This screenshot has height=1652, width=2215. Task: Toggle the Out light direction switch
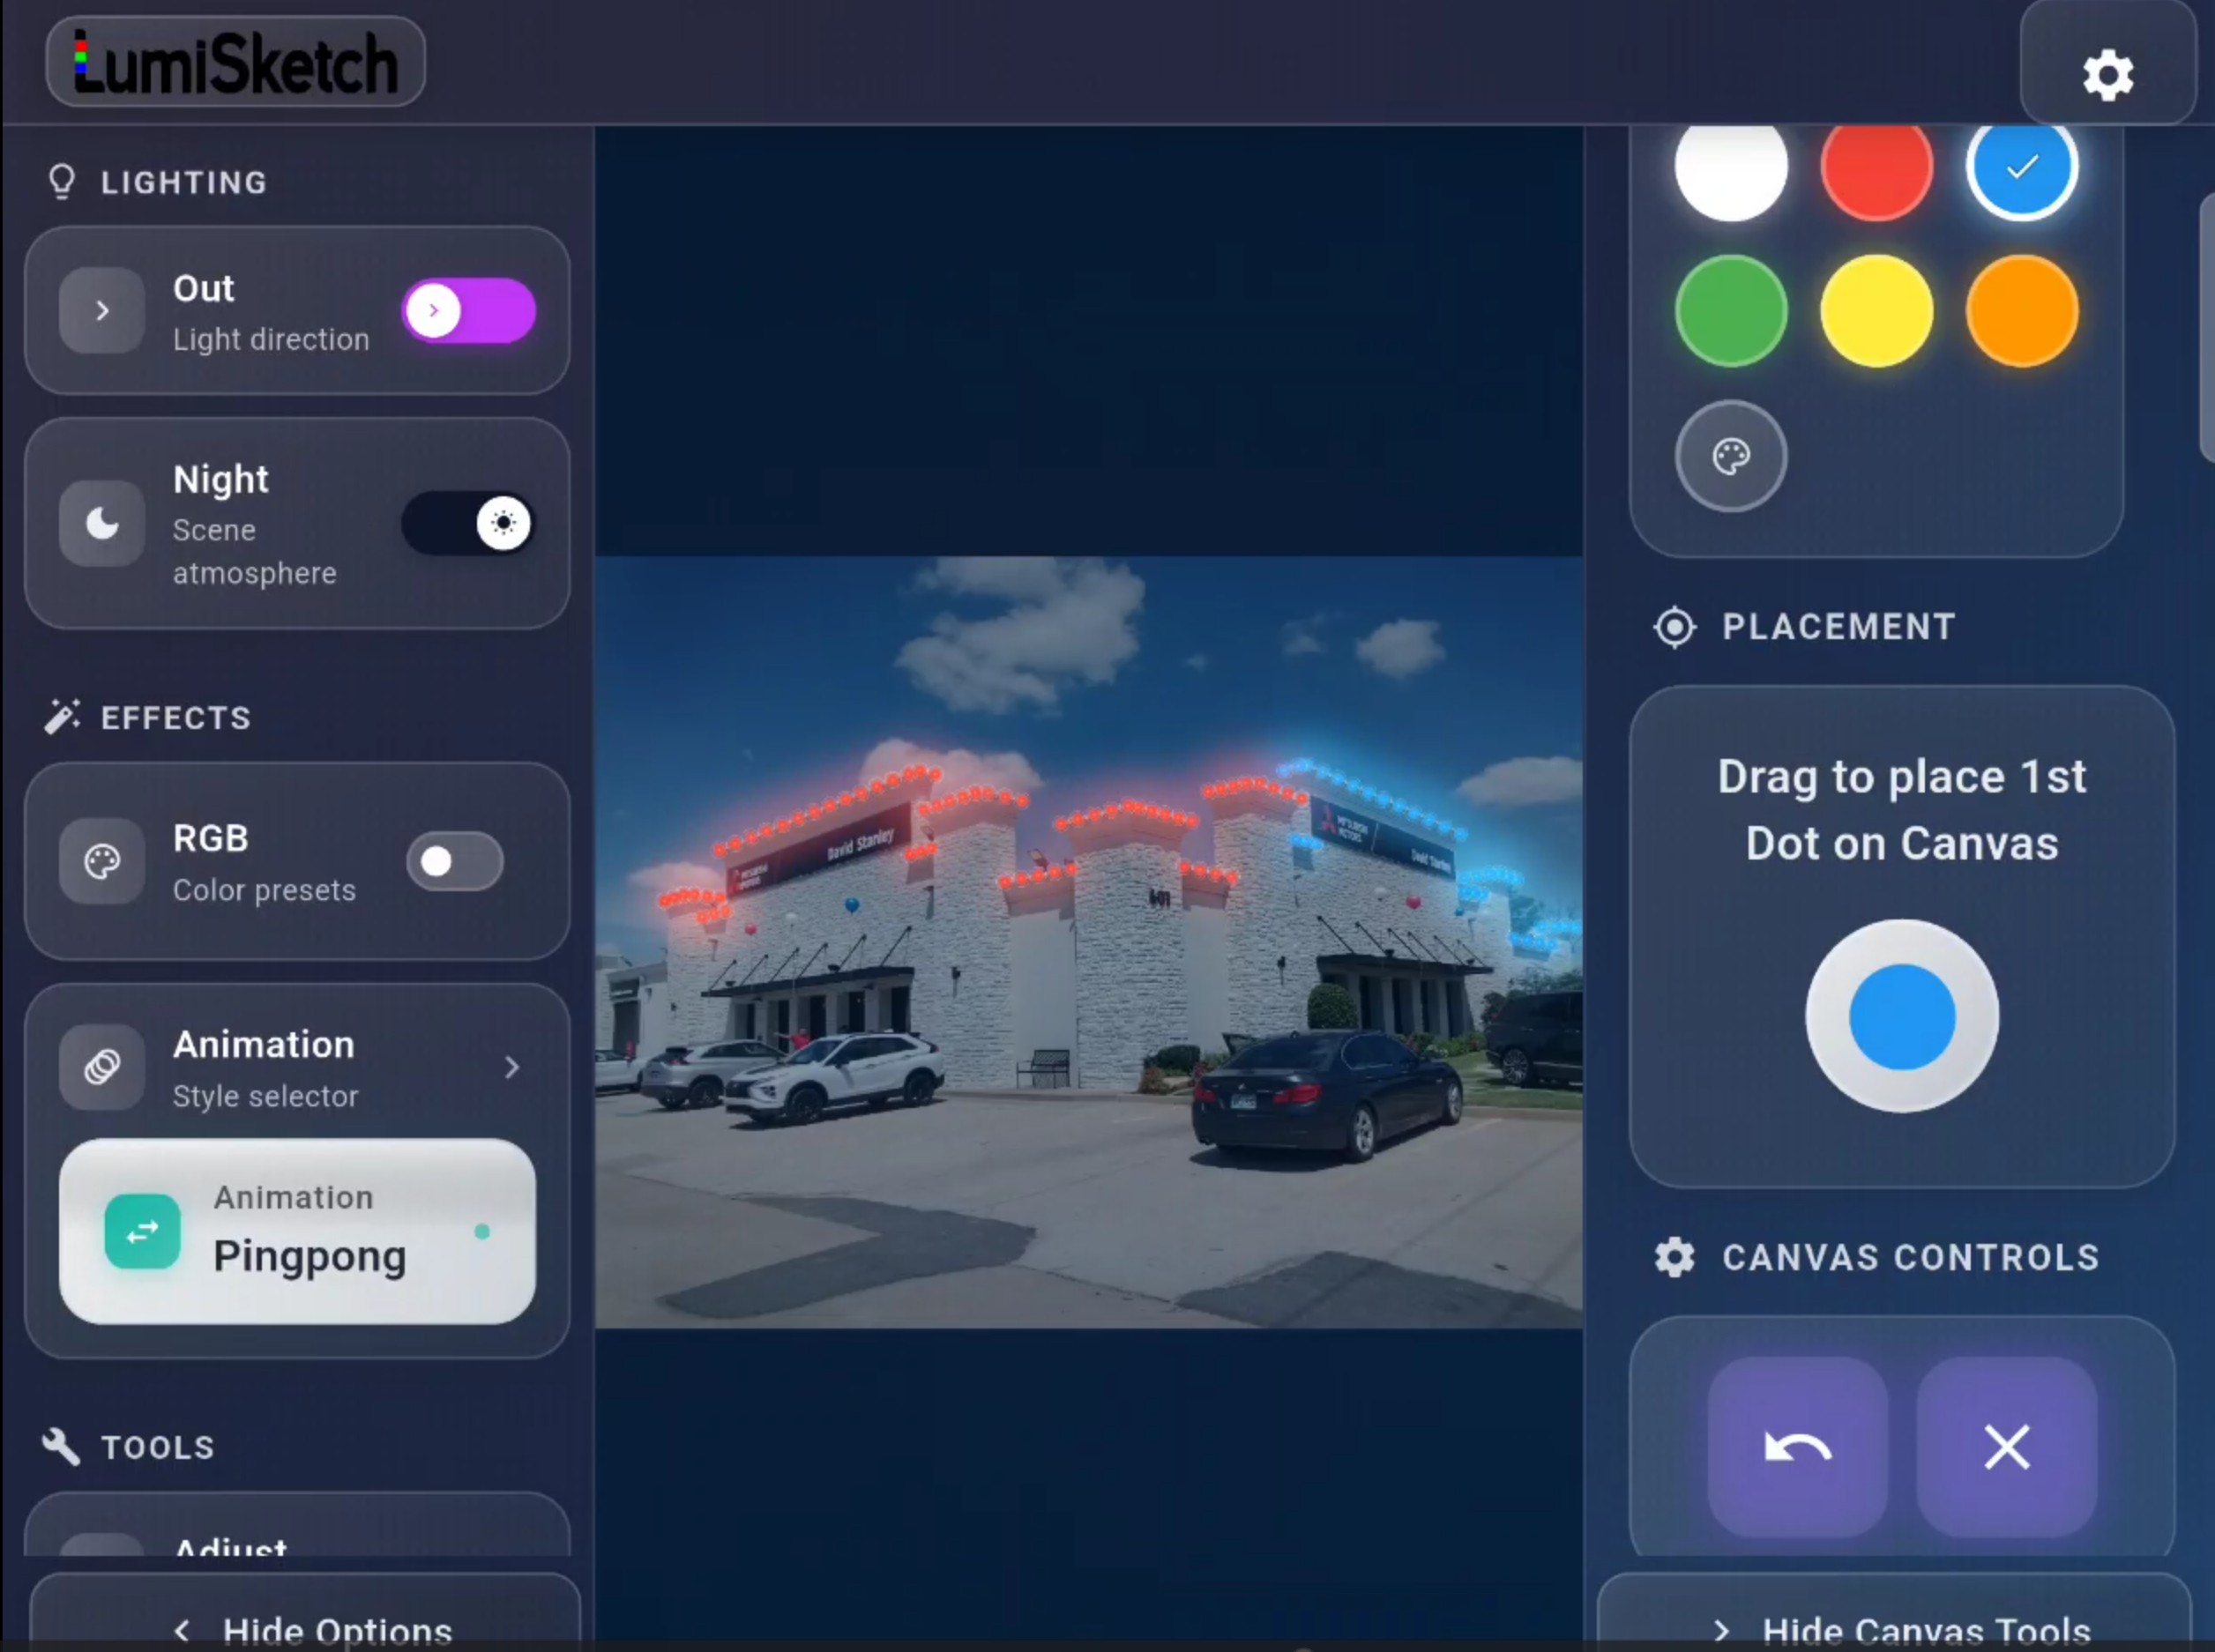[x=468, y=310]
